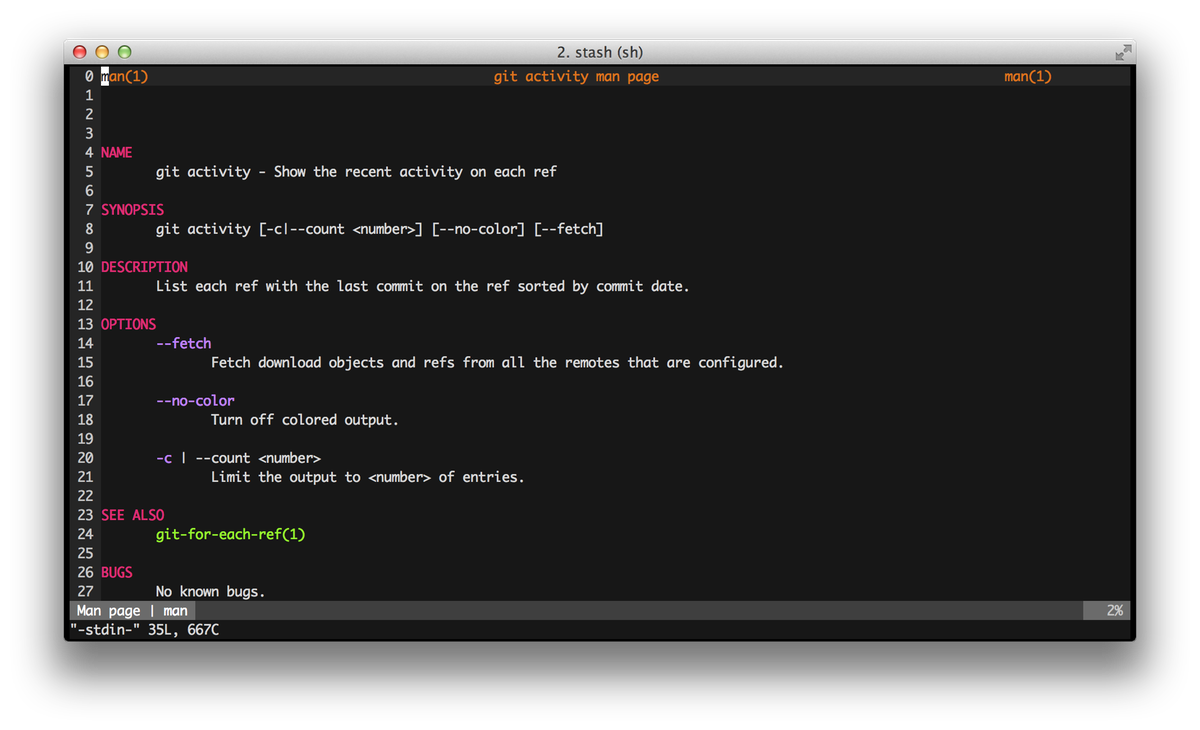Viewport: 1200px width, 730px height.
Task: Select the BUGS section heading
Action: tap(116, 572)
